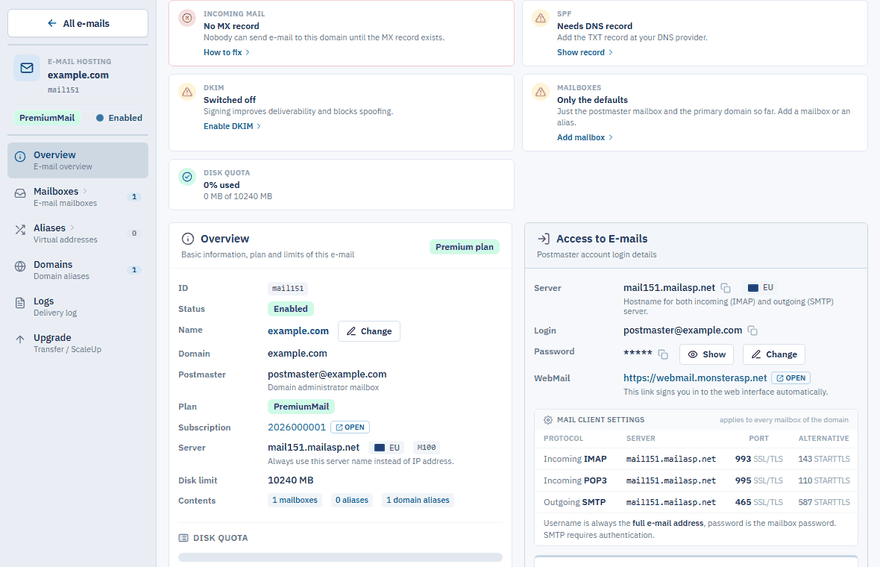This screenshot has height=567, width=880.
Task: Open the Mailboxes sidebar section
Action: (77, 196)
